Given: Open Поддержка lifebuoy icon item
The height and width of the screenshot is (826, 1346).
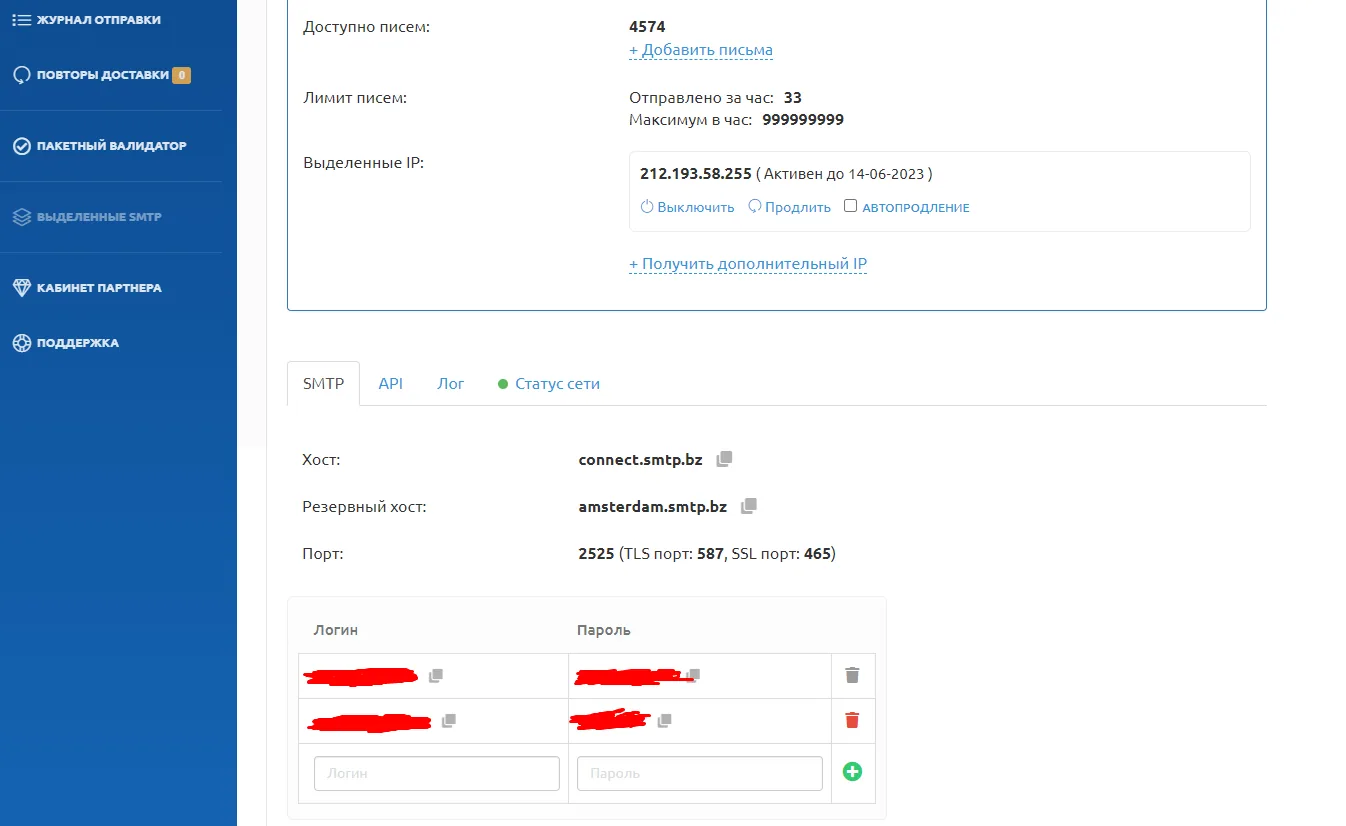Looking at the screenshot, I should coord(66,343).
